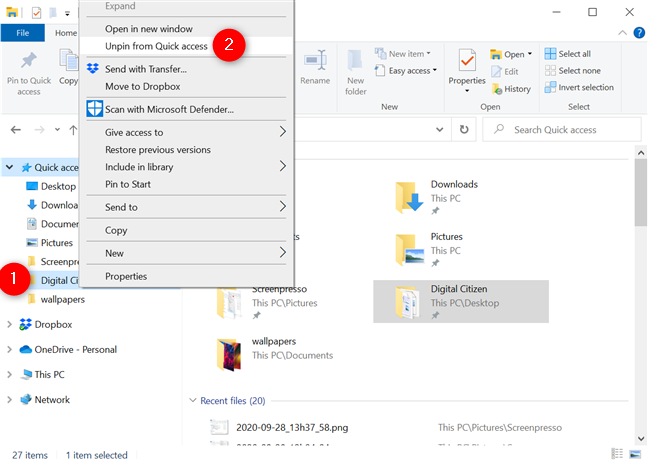Open the address bar history dropdown
This screenshot has height=464, width=648.
coord(440,130)
